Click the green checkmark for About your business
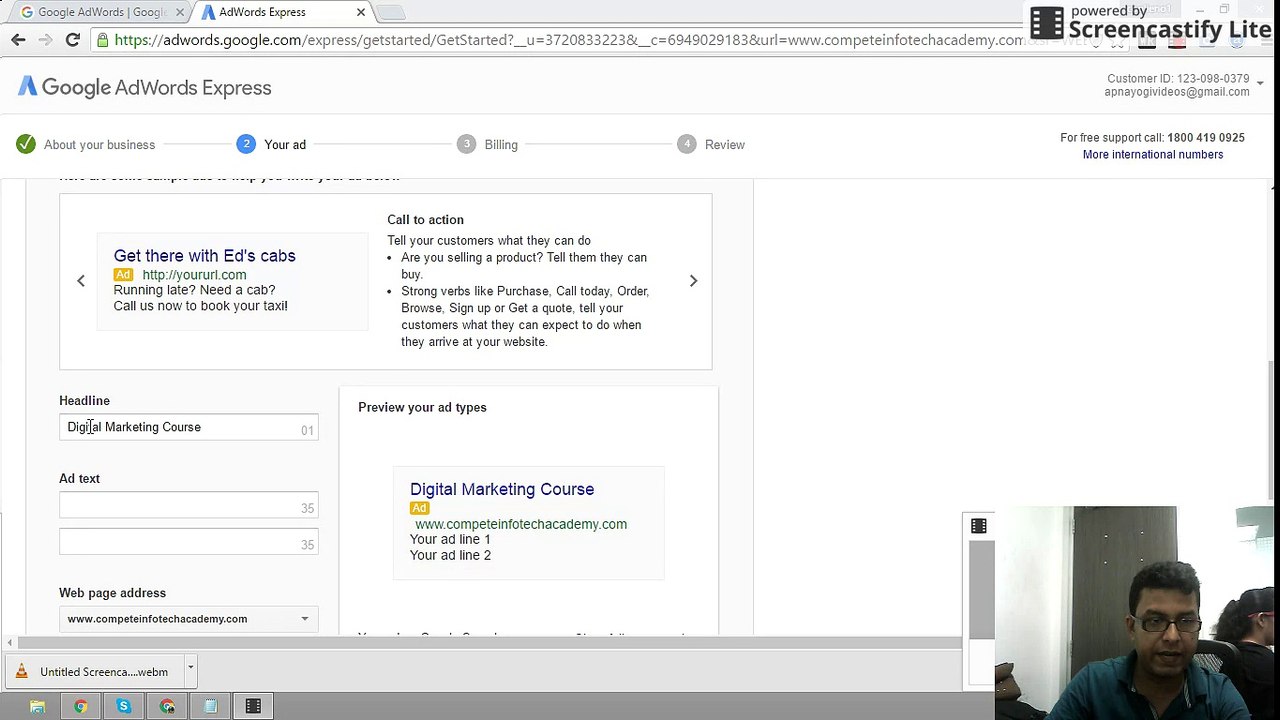Viewport: 1280px width, 720px height. (26, 144)
